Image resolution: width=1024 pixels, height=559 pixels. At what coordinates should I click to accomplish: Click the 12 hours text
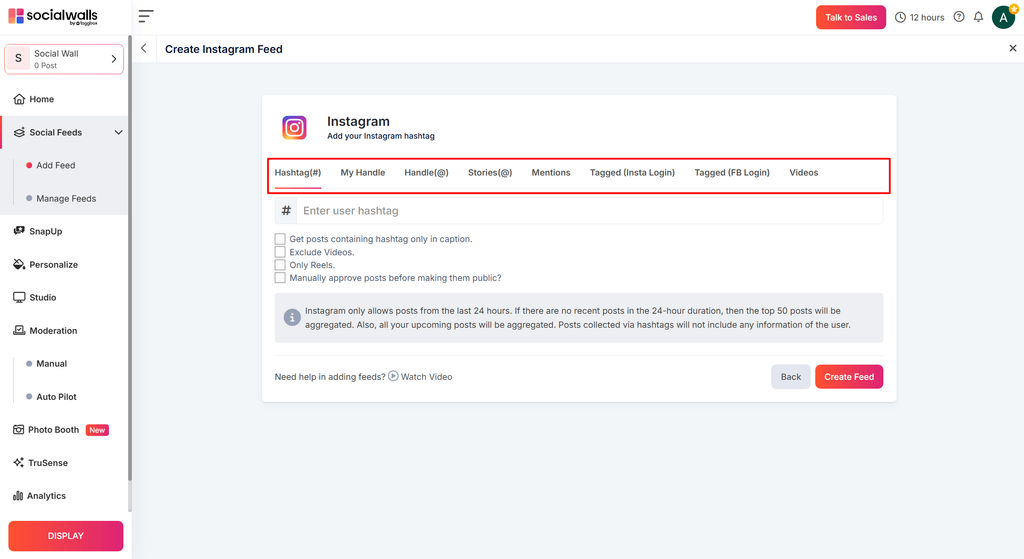[x=927, y=18]
